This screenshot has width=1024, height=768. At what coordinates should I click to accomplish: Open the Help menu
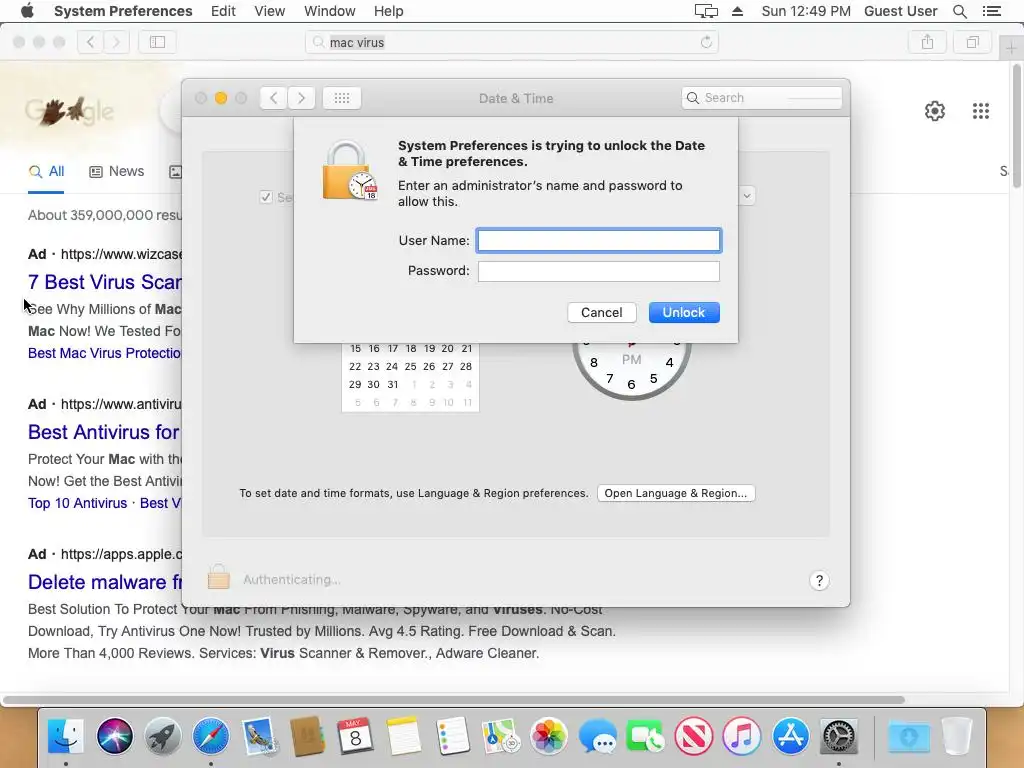click(389, 11)
